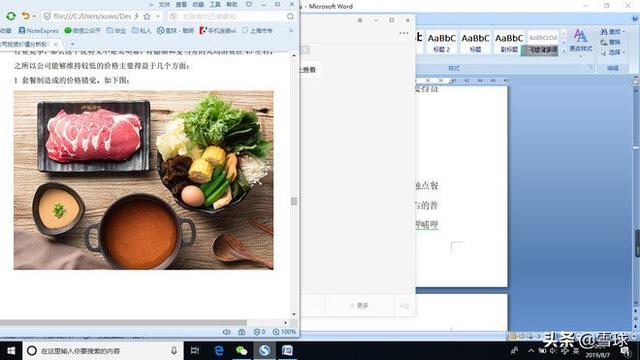Apply the 副标题 style from the styles gallery
640x360 pixels.
509,42
